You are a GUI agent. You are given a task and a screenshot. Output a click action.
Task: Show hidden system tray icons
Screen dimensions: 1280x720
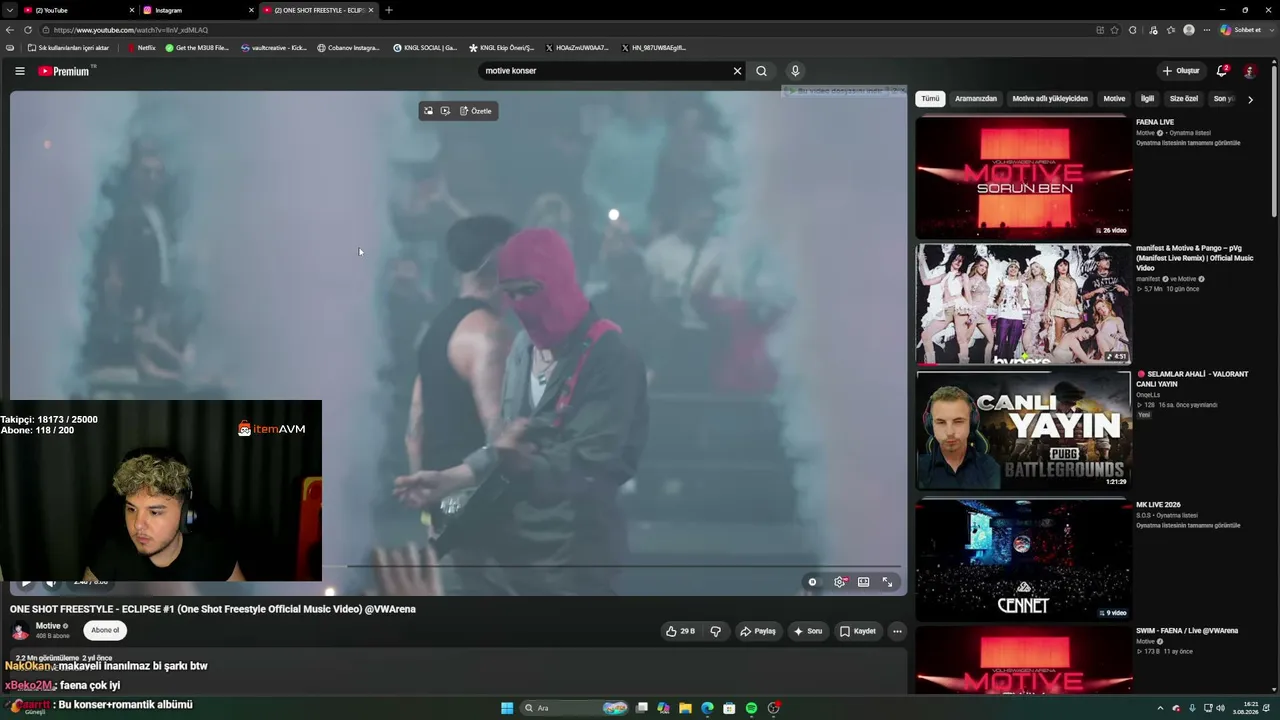point(1160,708)
